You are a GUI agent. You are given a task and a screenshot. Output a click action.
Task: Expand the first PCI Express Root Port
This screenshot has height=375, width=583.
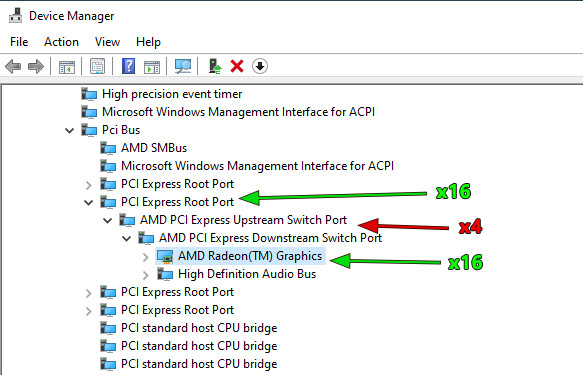point(88,185)
